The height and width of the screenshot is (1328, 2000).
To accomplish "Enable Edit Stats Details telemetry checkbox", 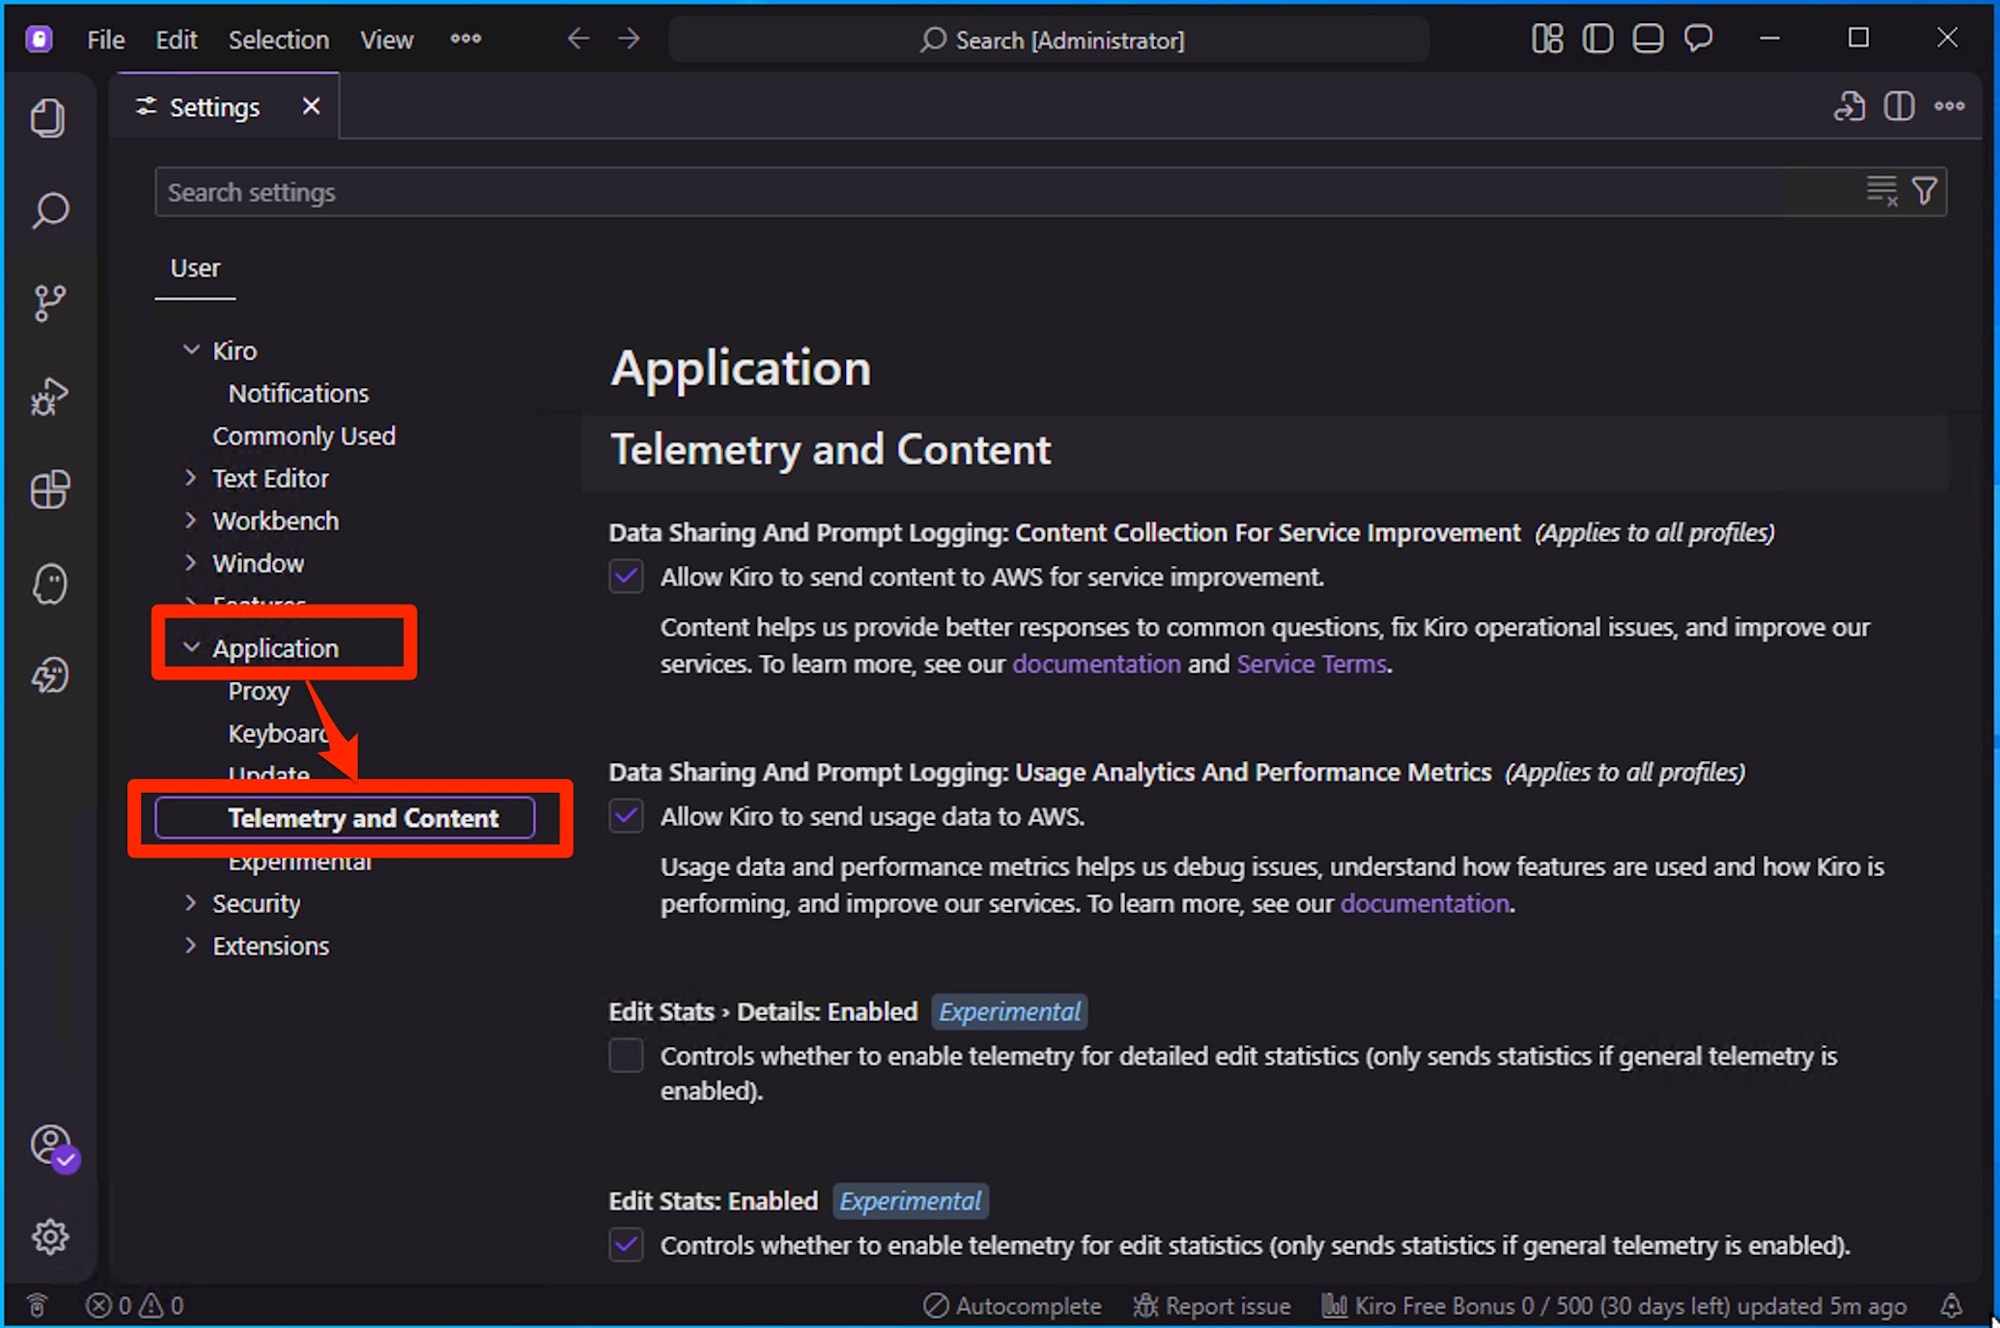I will tap(626, 1055).
